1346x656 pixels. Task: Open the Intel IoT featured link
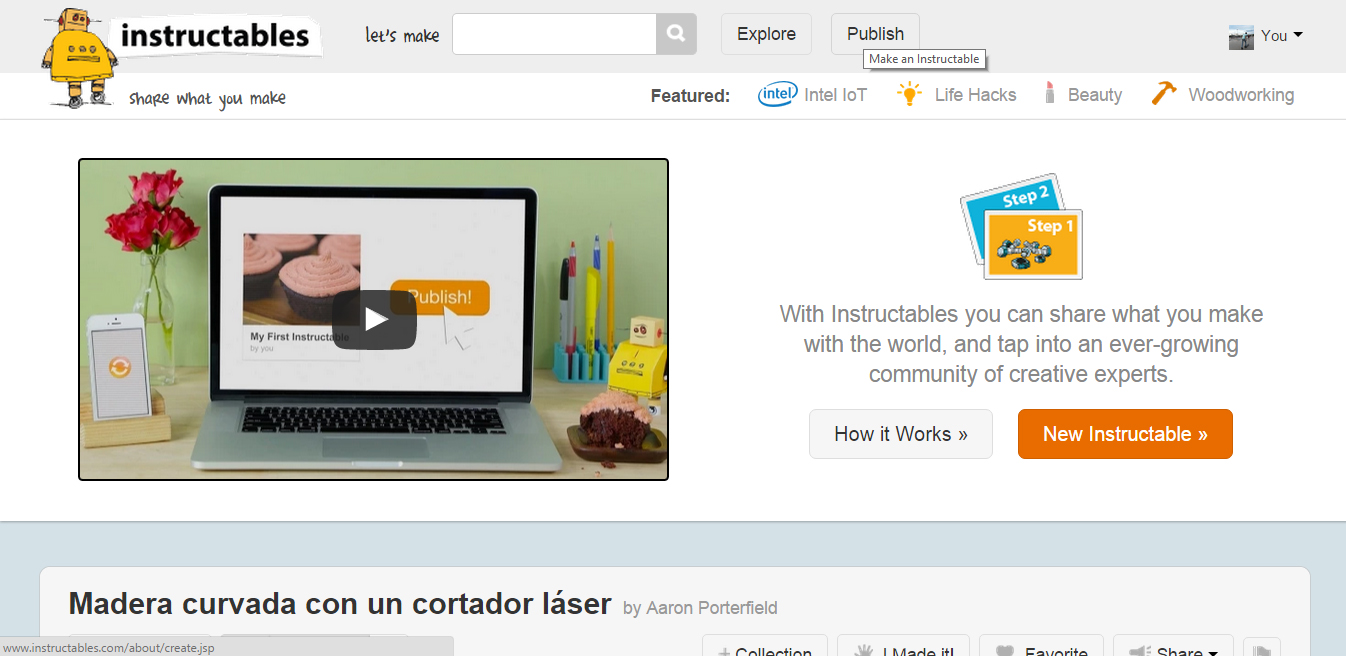click(x=835, y=95)
